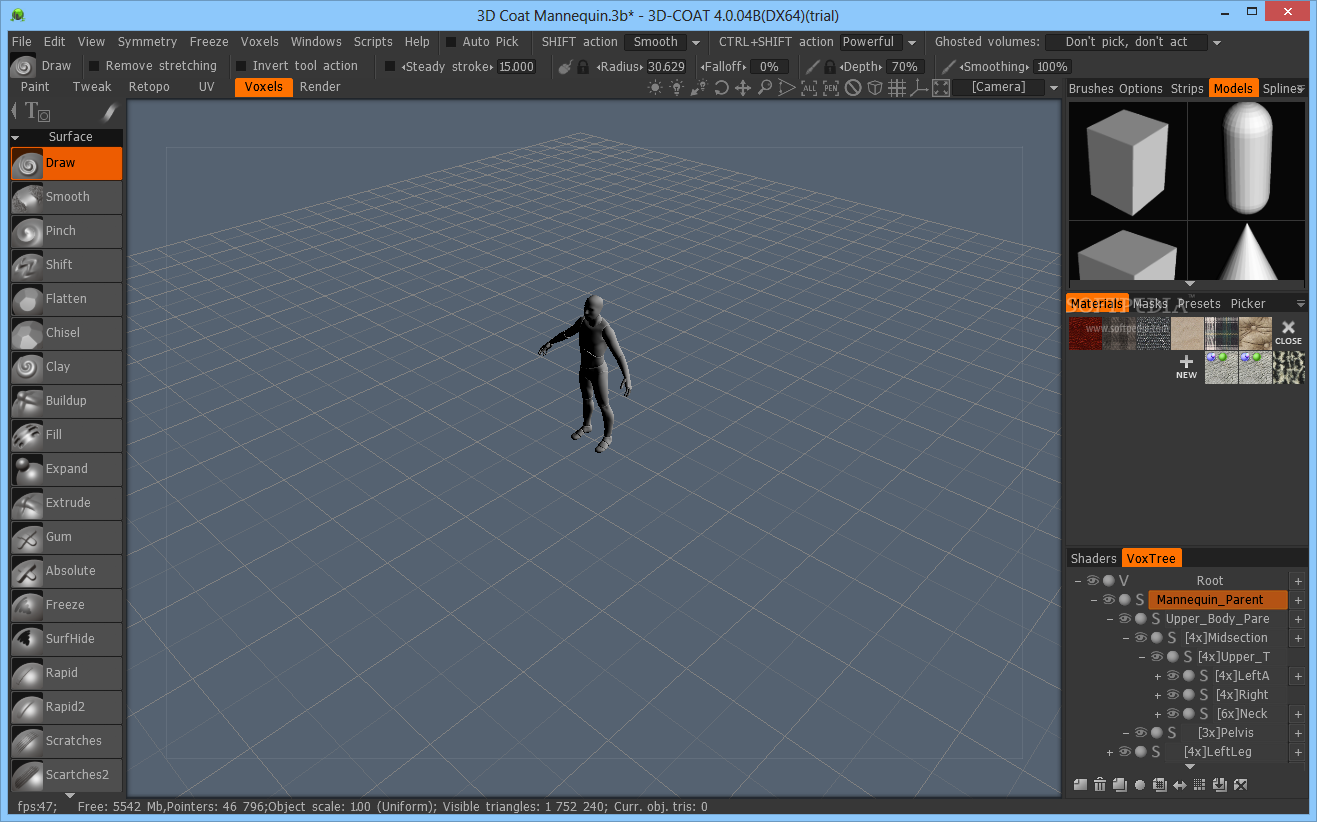Click the ALL selection icon in viewport toolbar

pyautogui.click(x=809, y=88)
